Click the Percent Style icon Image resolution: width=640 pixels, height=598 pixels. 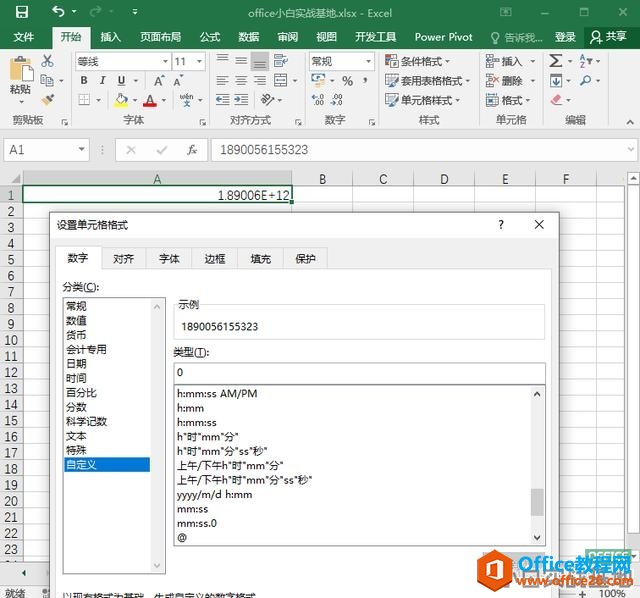click(x=347, y=81)
